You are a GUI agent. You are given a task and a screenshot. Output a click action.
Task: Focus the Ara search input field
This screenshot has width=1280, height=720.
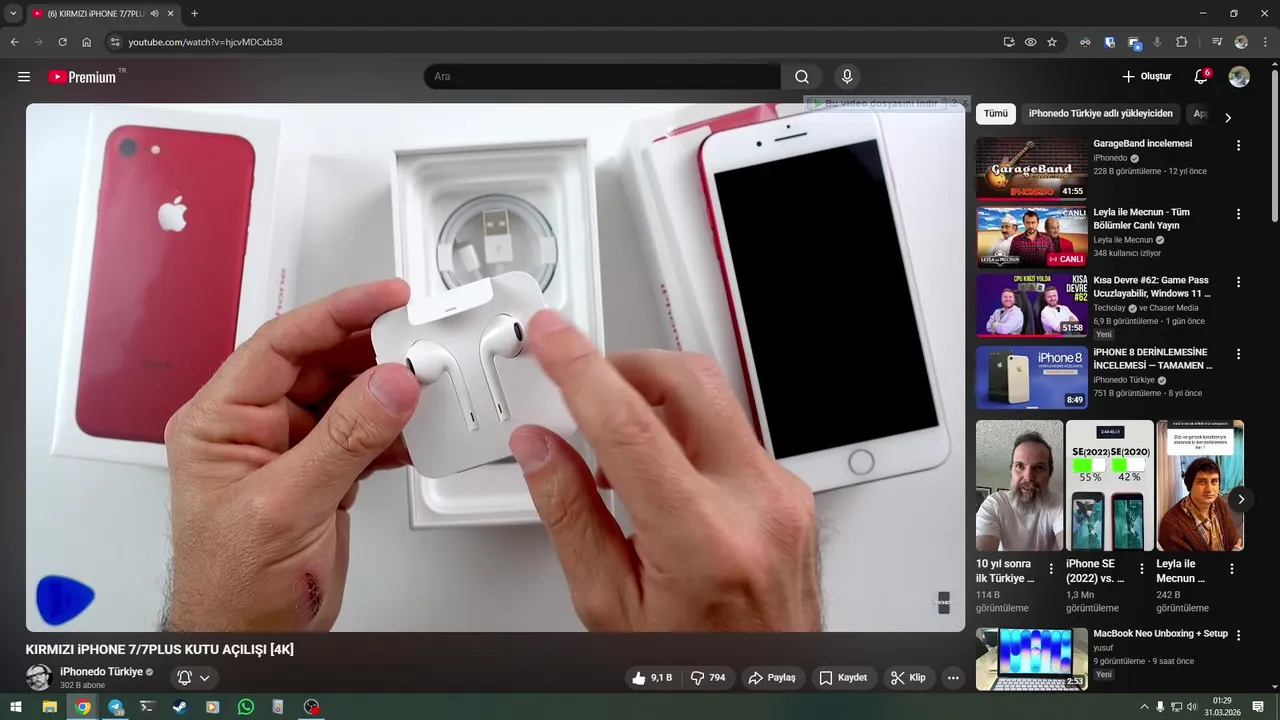click(602, 77)
